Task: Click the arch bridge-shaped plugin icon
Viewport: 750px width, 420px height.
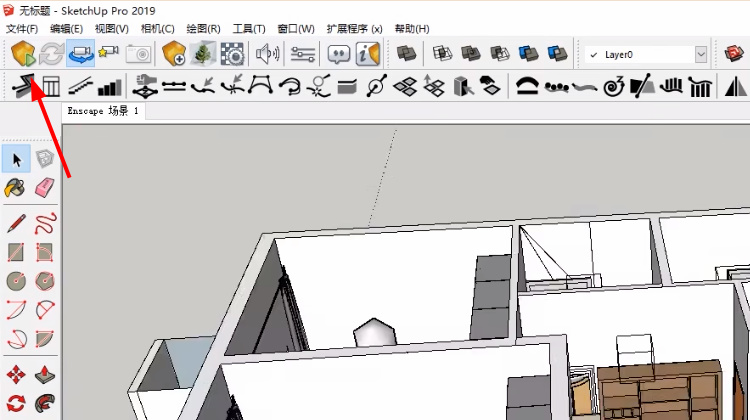Action: 527,86
